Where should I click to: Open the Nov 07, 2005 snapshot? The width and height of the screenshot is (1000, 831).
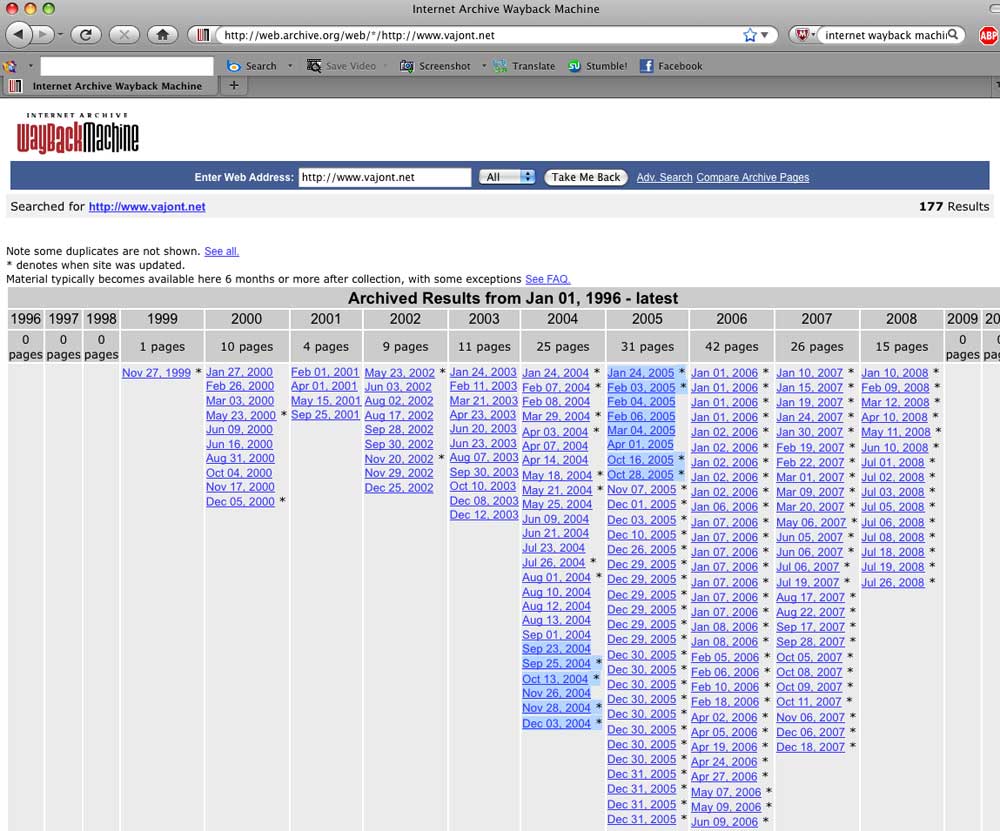[642, 489]
